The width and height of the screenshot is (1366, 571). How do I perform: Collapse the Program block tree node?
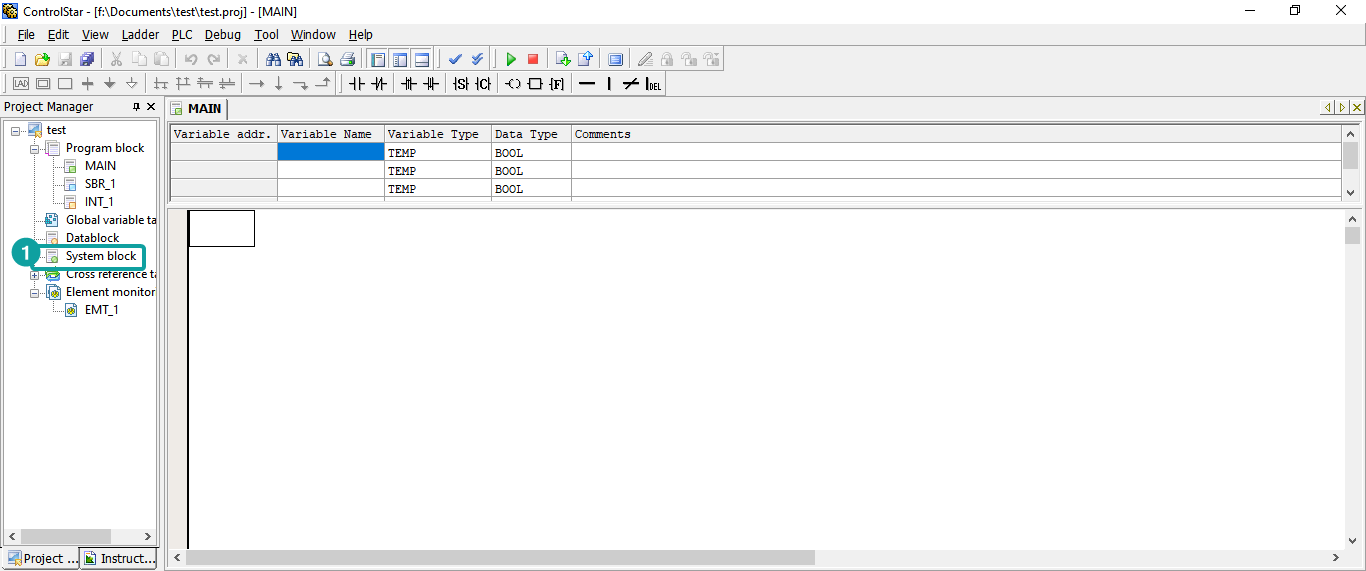(35, 148)
